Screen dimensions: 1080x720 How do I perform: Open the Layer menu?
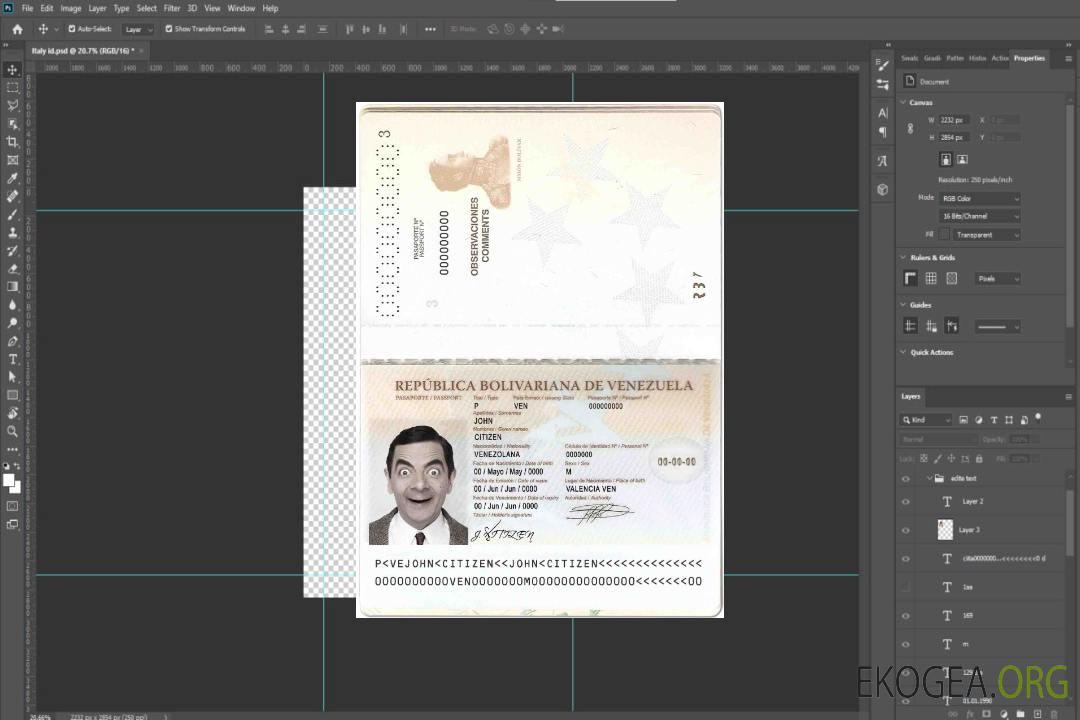click(x=97, y=8)
